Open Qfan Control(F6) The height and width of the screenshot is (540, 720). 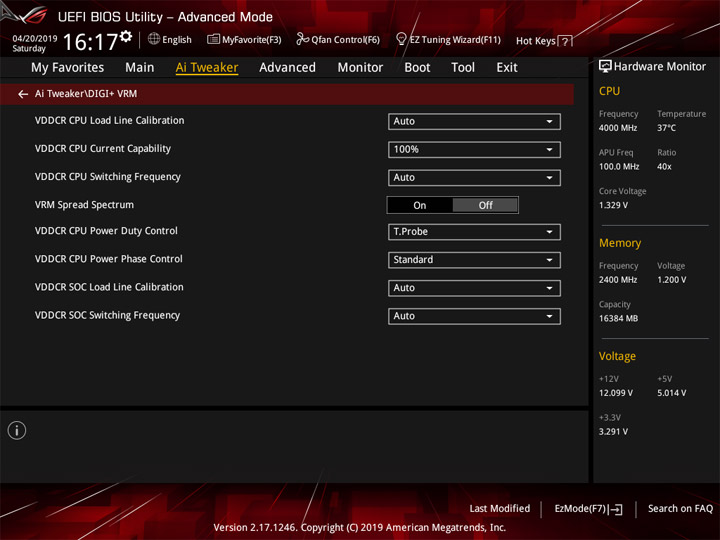(338, 39)
